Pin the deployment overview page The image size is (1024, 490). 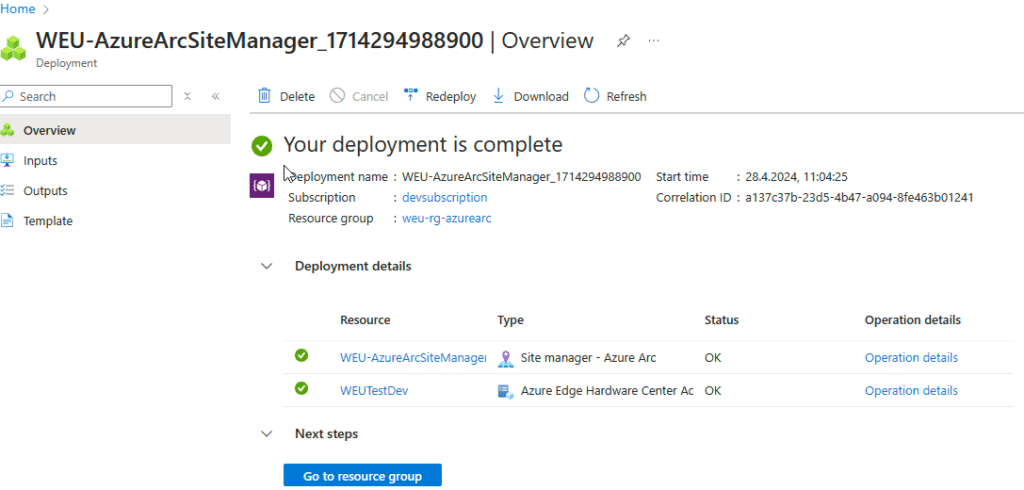click(623, 41)
